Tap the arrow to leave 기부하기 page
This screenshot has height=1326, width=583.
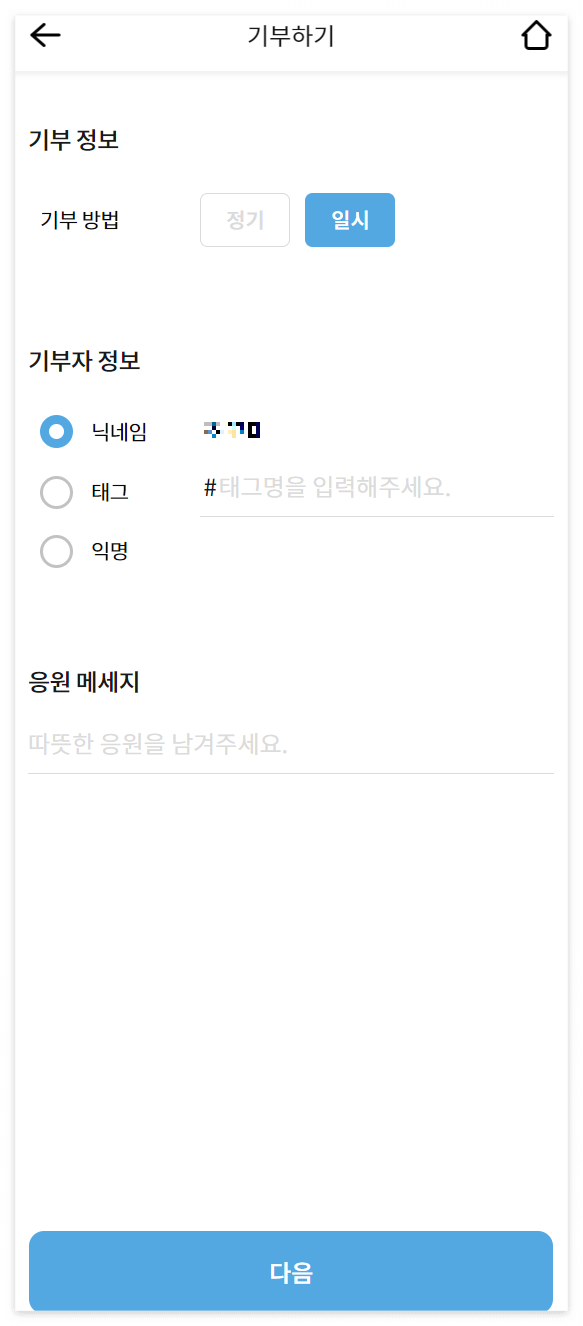point(43,34)
